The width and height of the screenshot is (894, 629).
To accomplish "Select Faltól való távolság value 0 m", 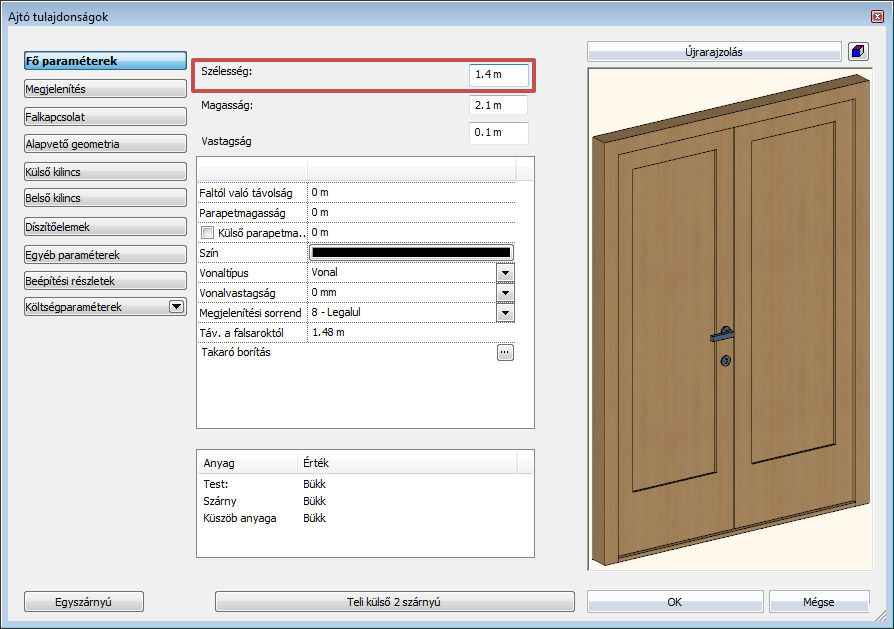I will click(x=411, y=193).
